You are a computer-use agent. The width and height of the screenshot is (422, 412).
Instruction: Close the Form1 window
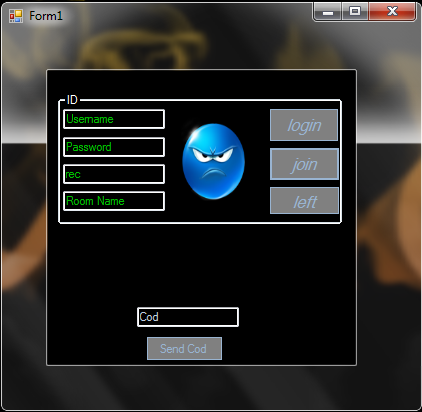(392, 12)
